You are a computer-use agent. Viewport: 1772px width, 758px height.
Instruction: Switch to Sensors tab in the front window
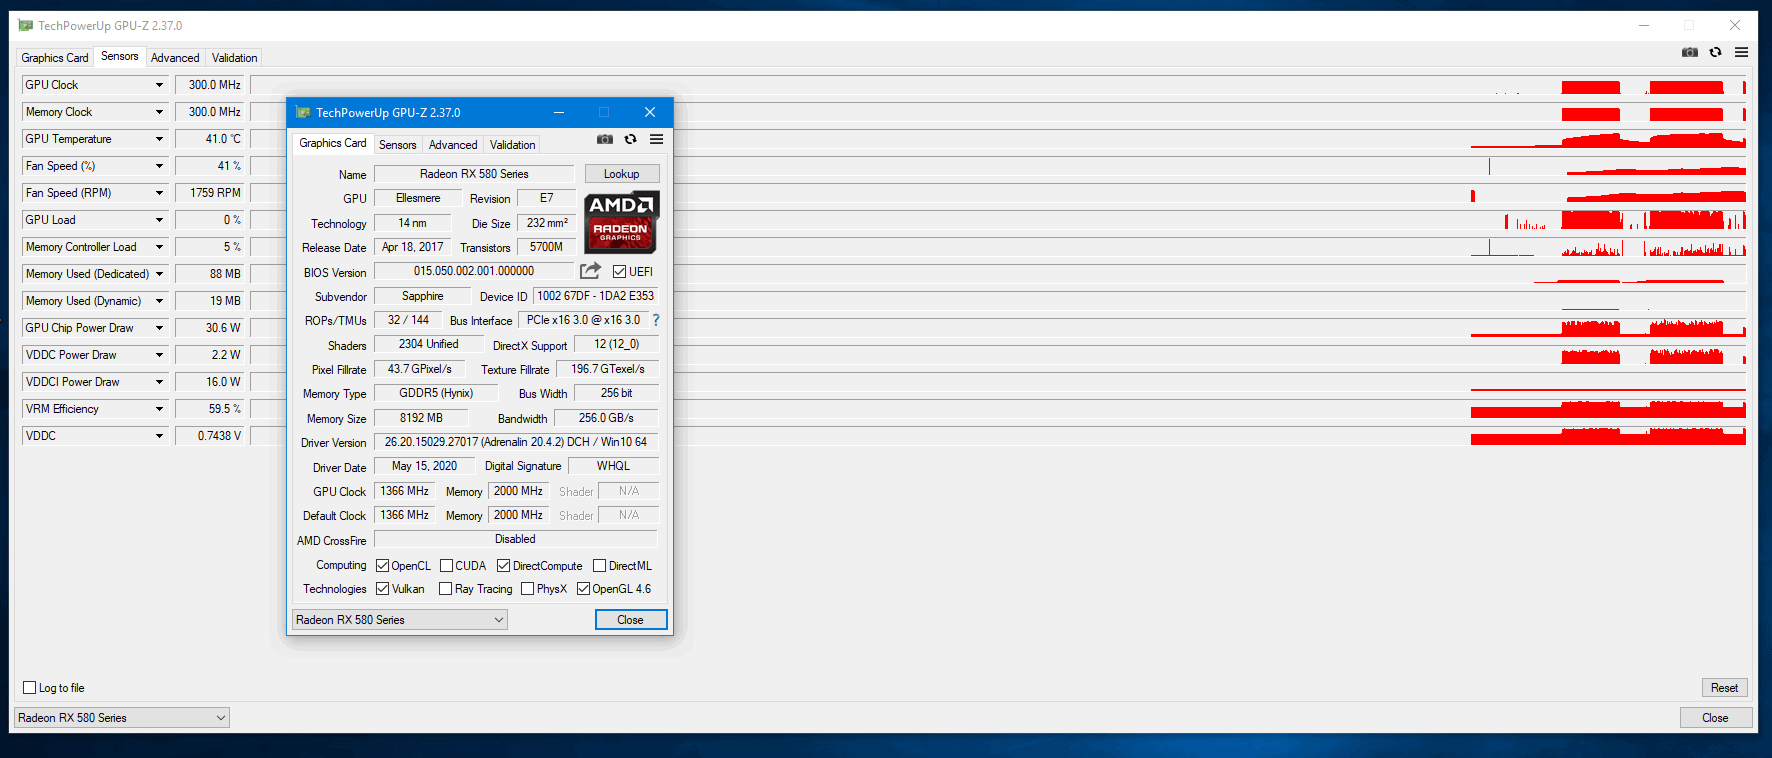point(397,145)
